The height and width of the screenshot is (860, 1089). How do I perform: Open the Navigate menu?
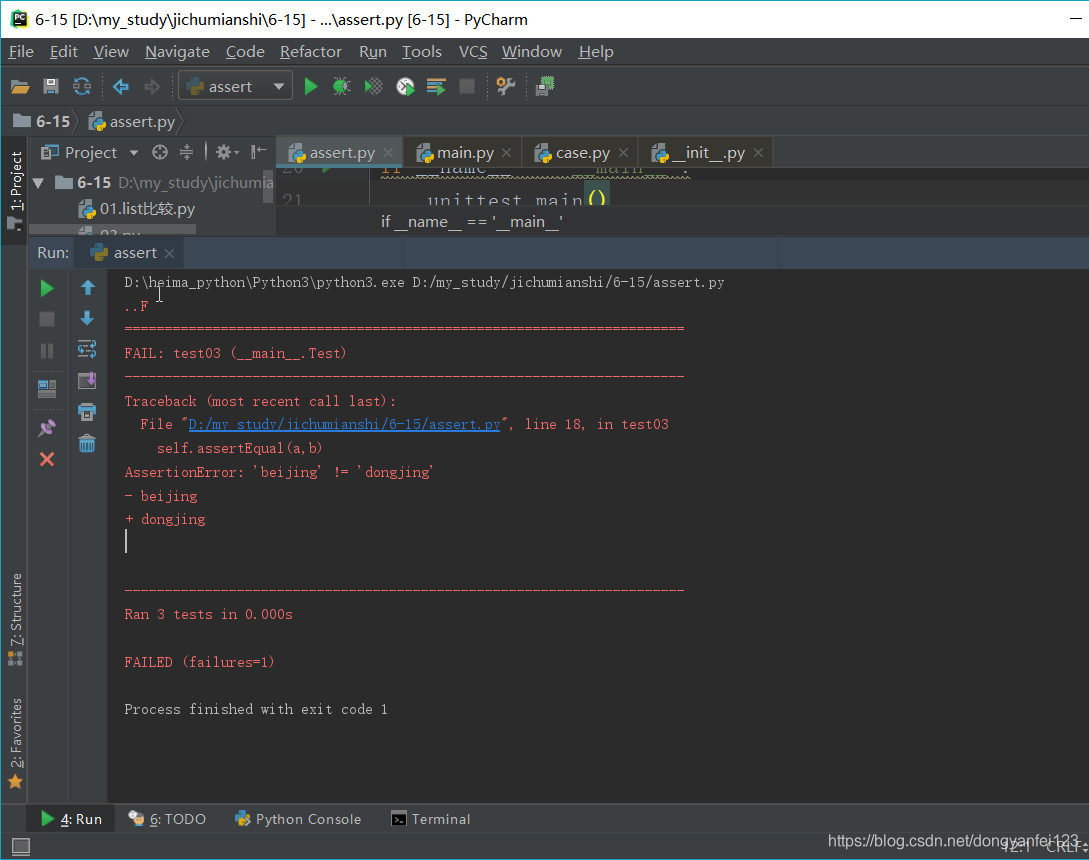click(x=177, y=52)
